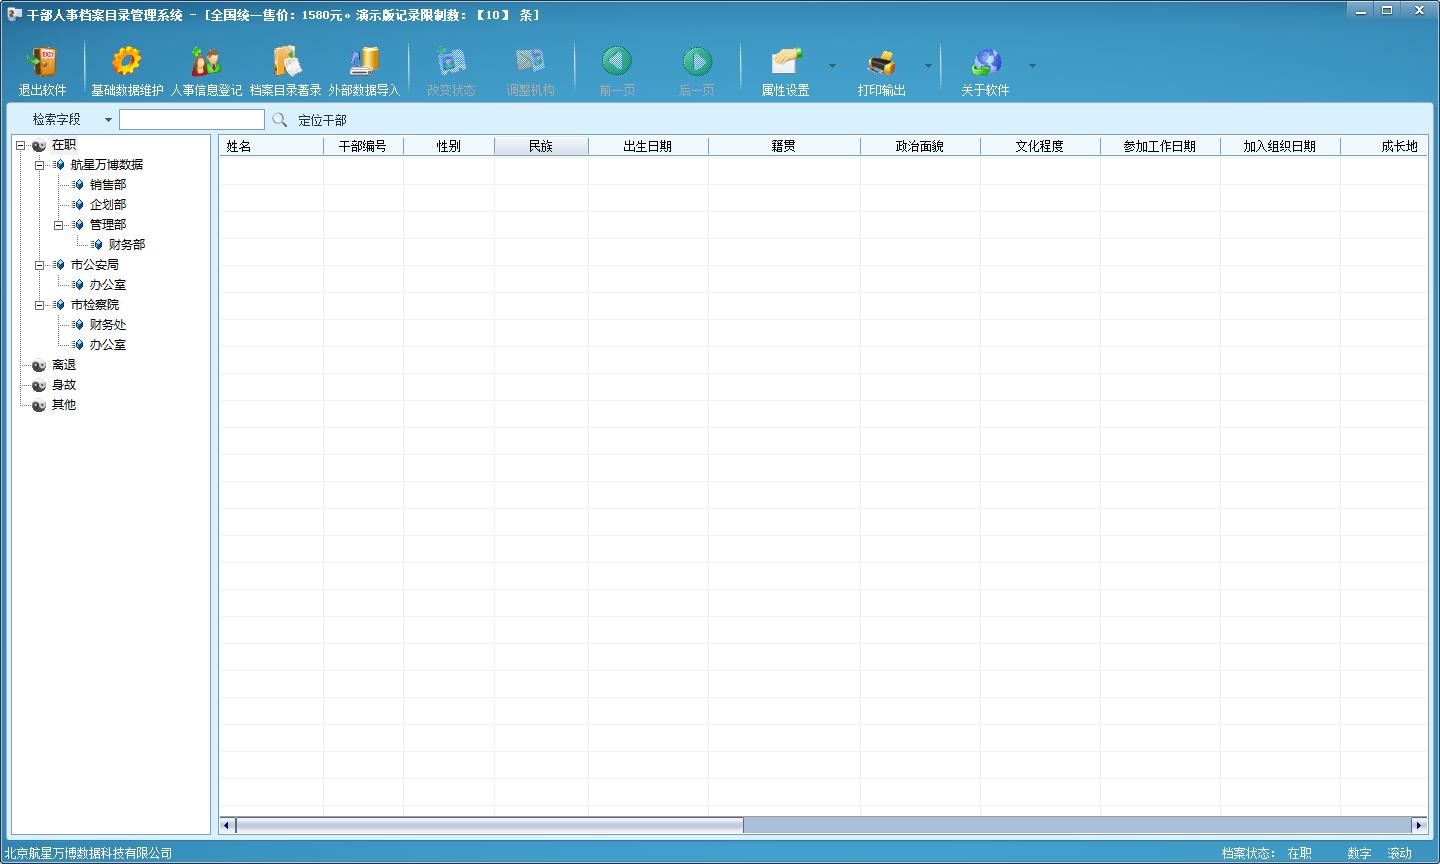Click the 退出软件 exit icon
Viewport: 1440px width, 864px height.
(x=42, y=62)
